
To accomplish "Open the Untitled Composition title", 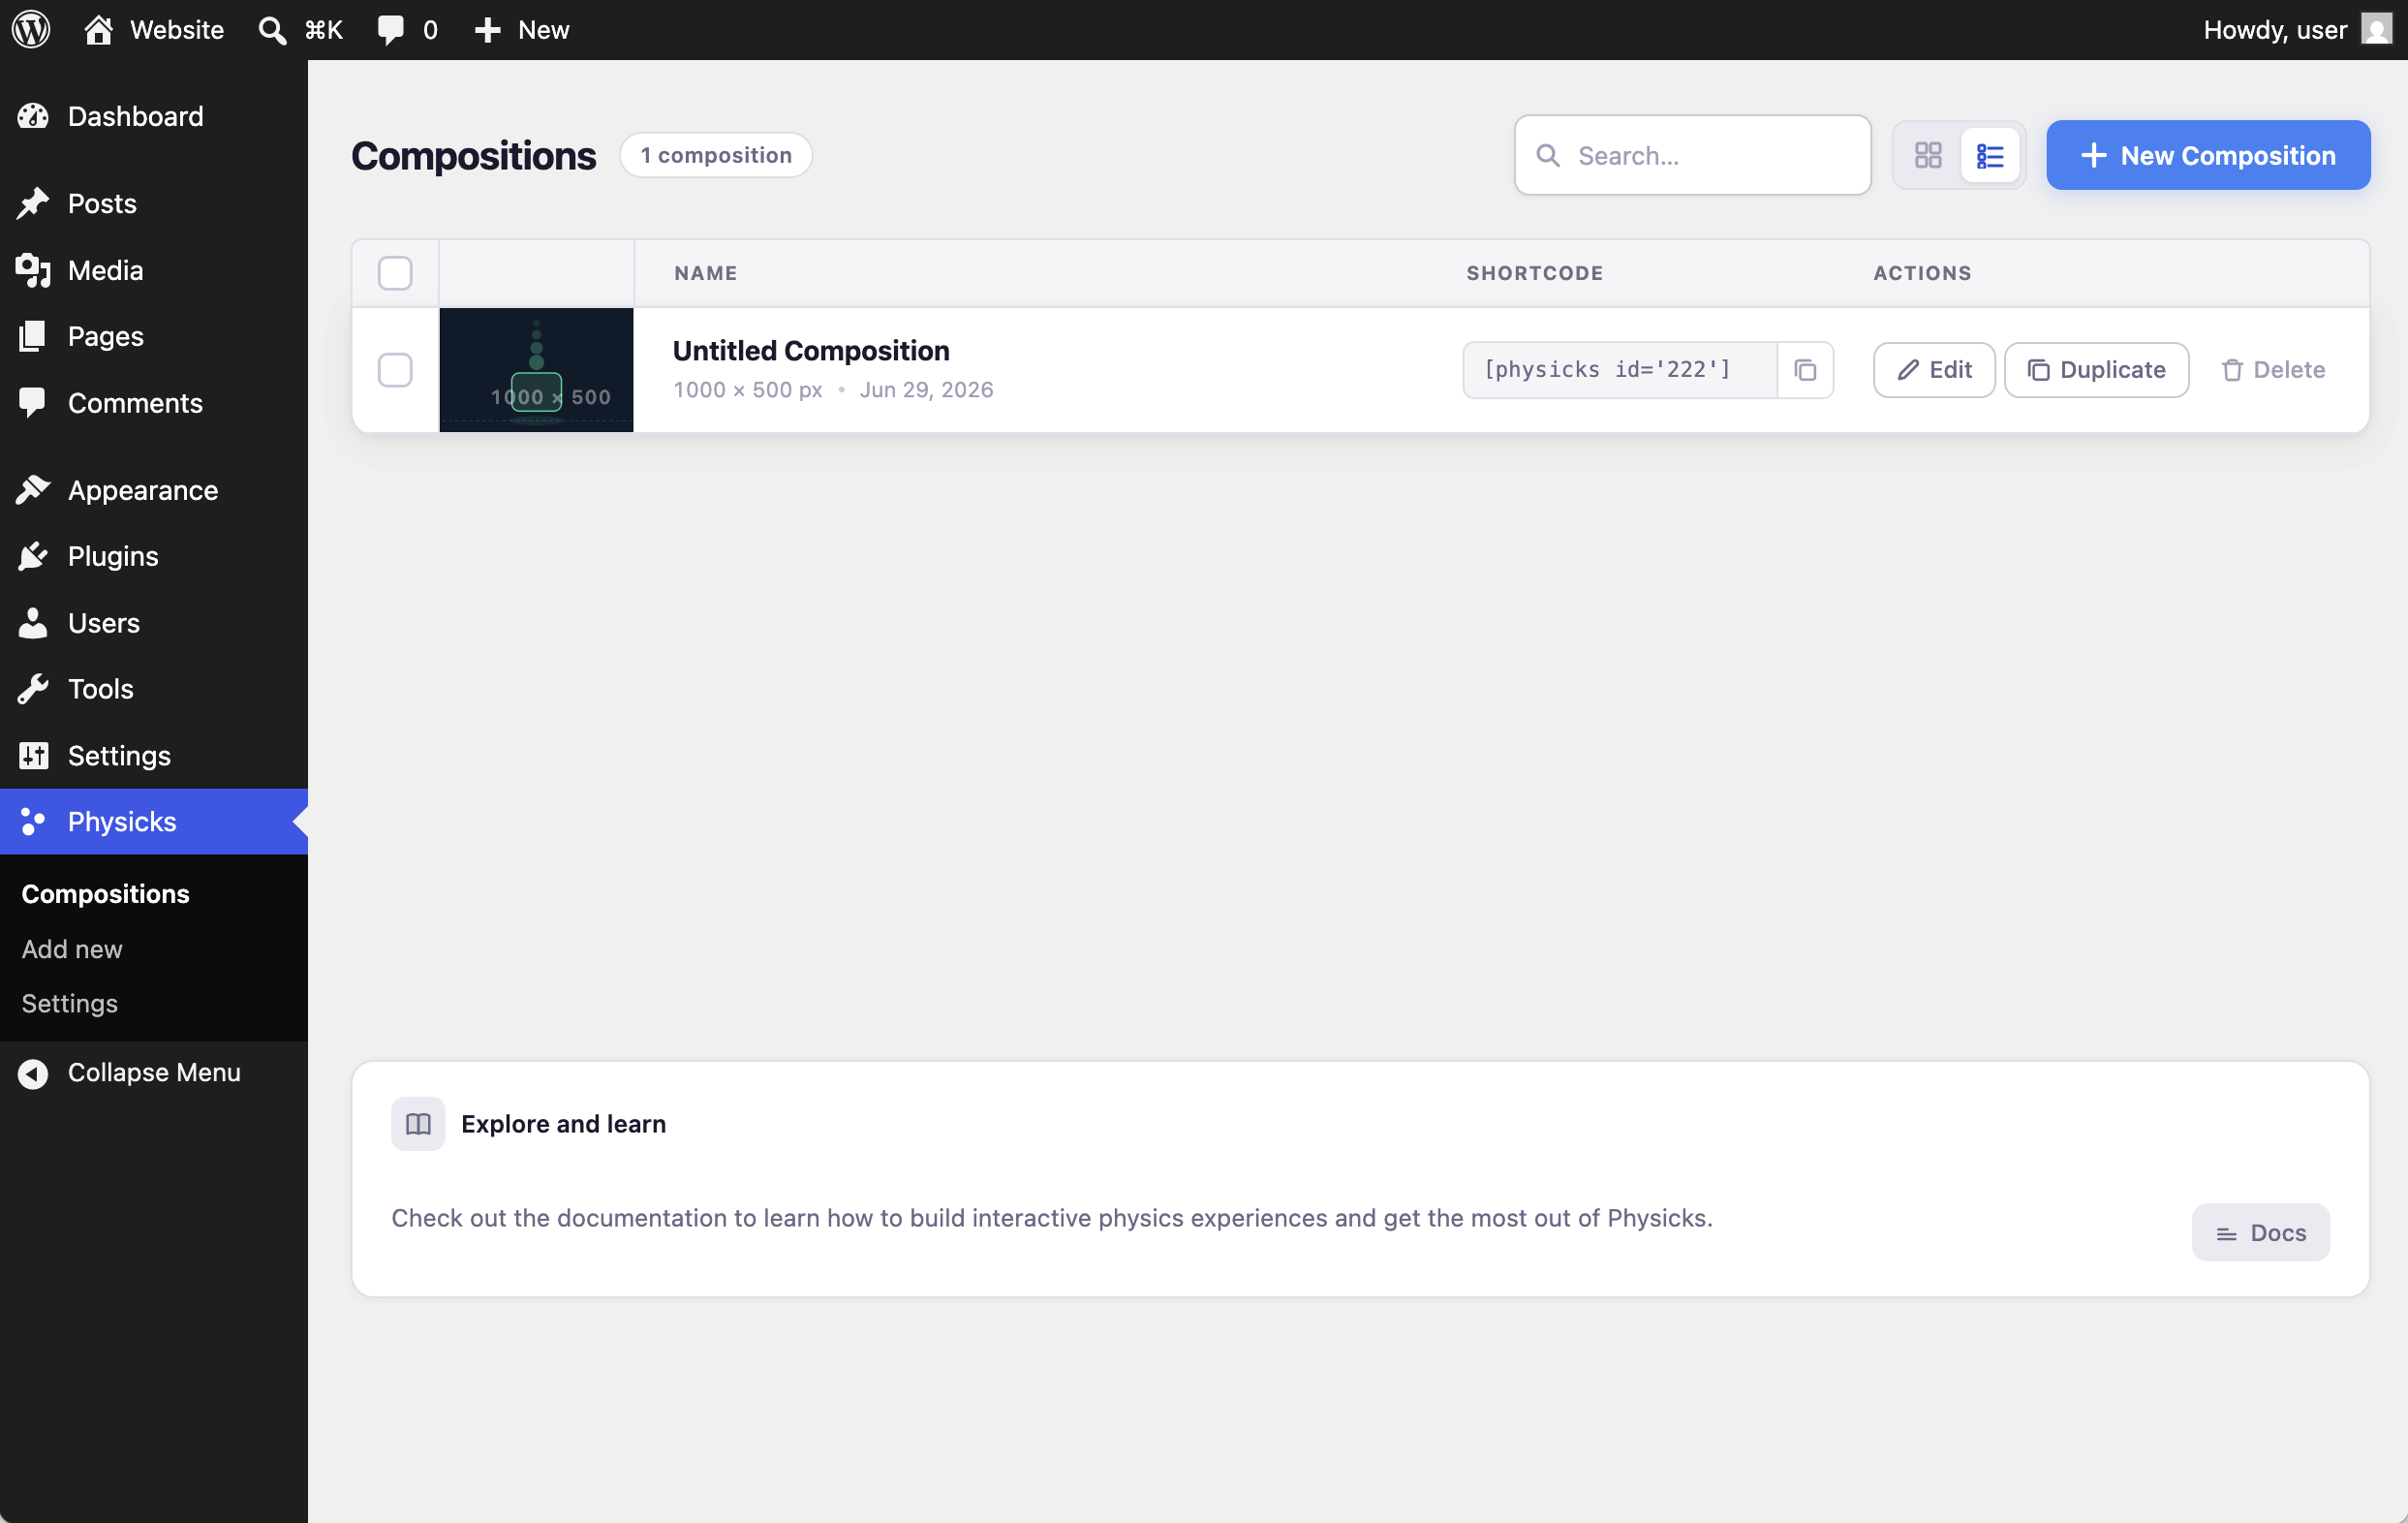I will 811,351.
